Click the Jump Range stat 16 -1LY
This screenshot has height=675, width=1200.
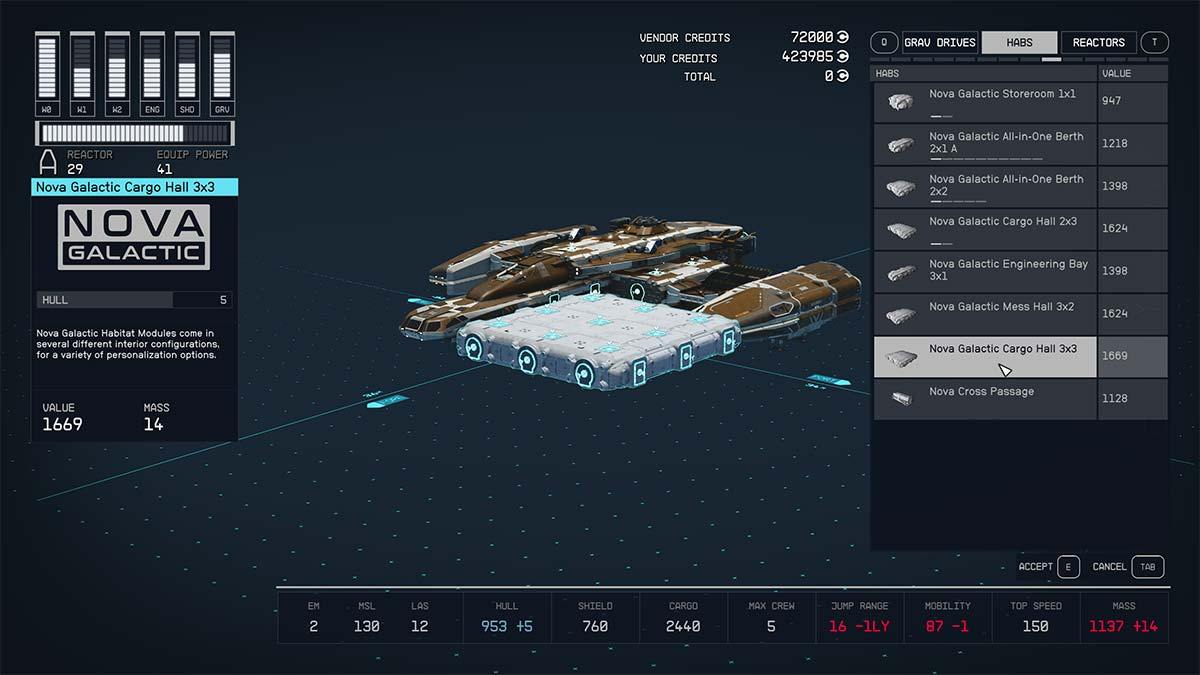[859, 626]
